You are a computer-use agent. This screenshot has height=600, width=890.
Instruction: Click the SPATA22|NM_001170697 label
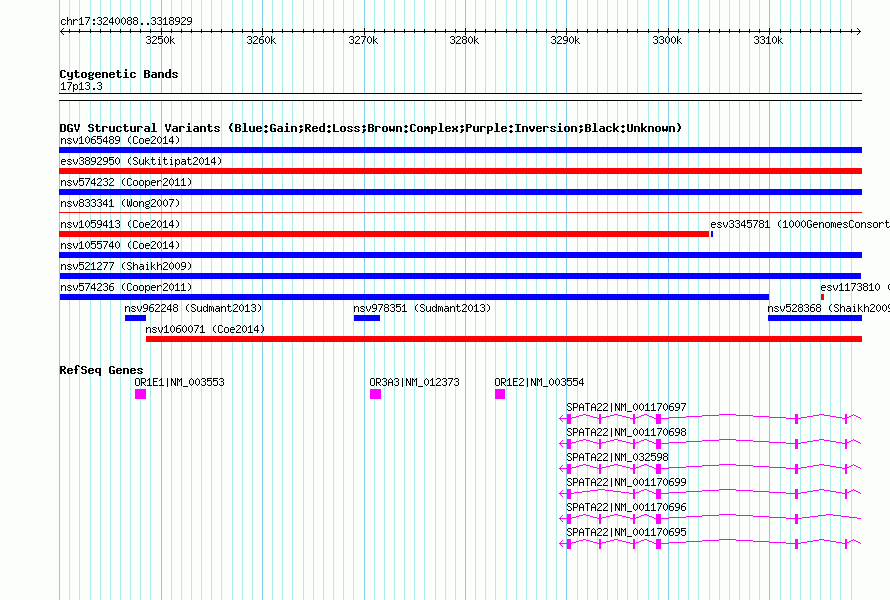(x=626, y=408)
